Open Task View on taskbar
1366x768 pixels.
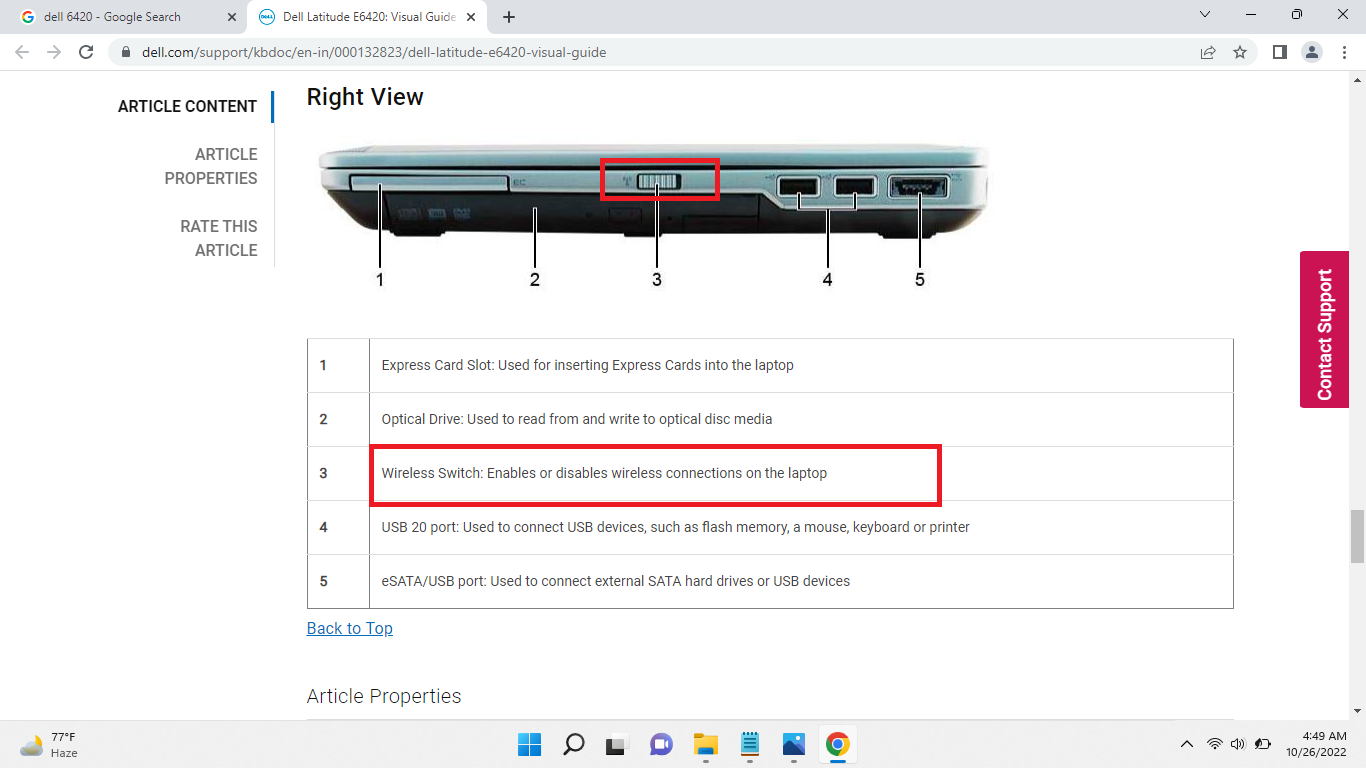(617, 744)
